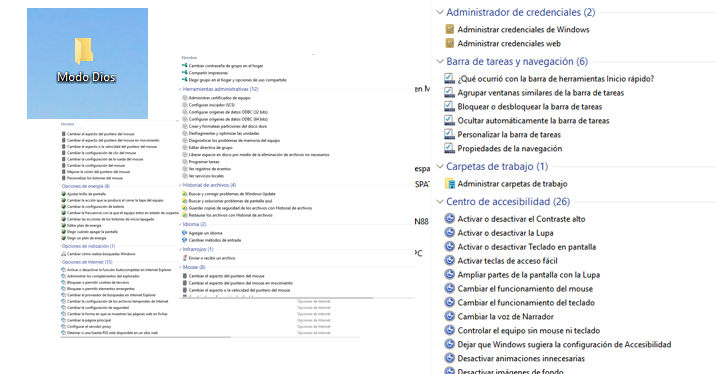Select Activar o desactivar el Contraste alto
Image resolution: width=715 pixels, height=374 pixels.
point(521,219)
